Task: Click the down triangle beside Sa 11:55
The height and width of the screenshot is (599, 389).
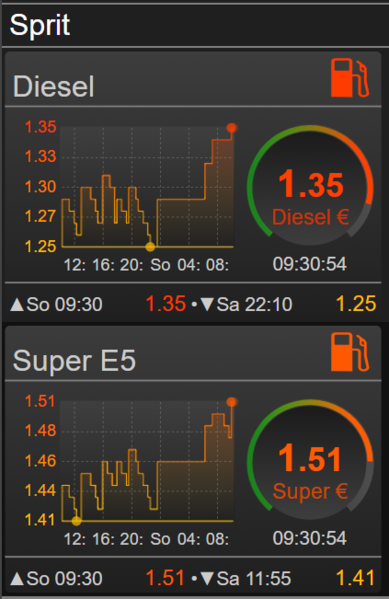Action: (207, 579)
